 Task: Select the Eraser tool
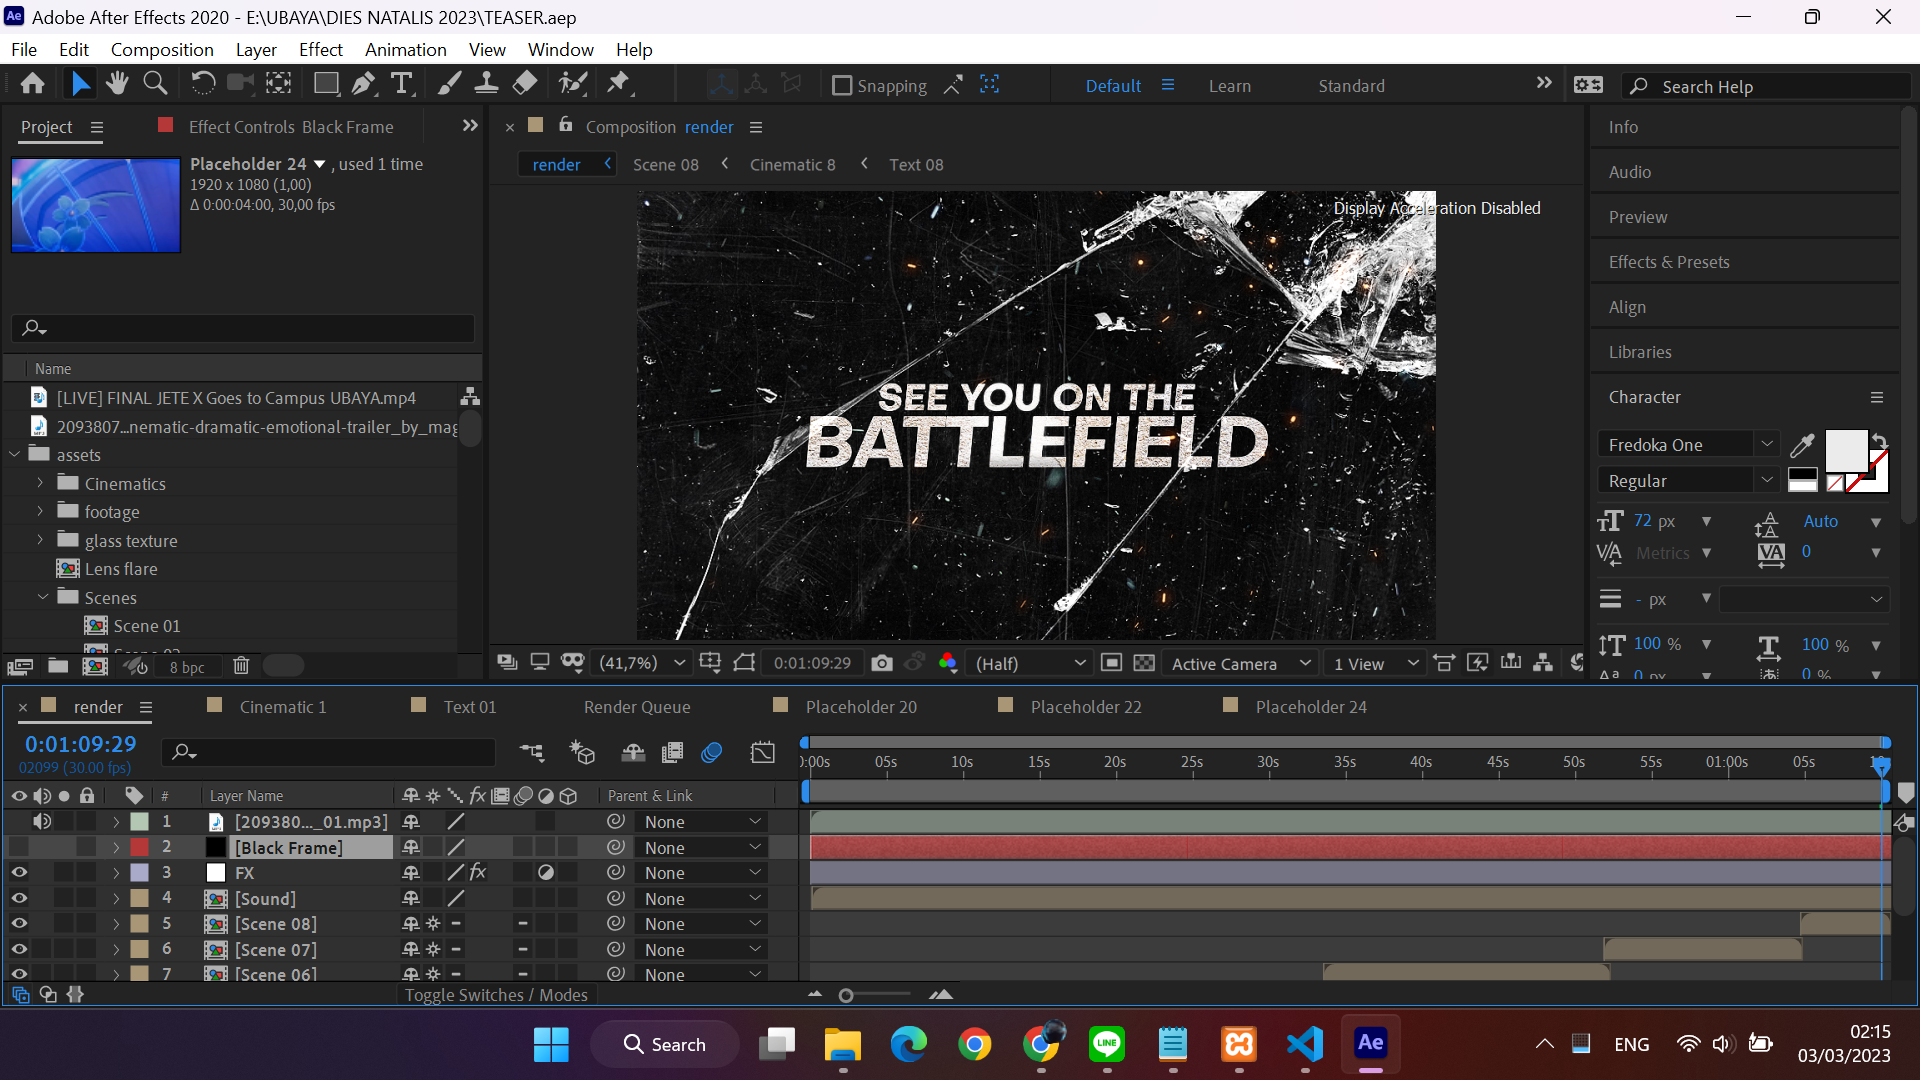tap(525, 84)
